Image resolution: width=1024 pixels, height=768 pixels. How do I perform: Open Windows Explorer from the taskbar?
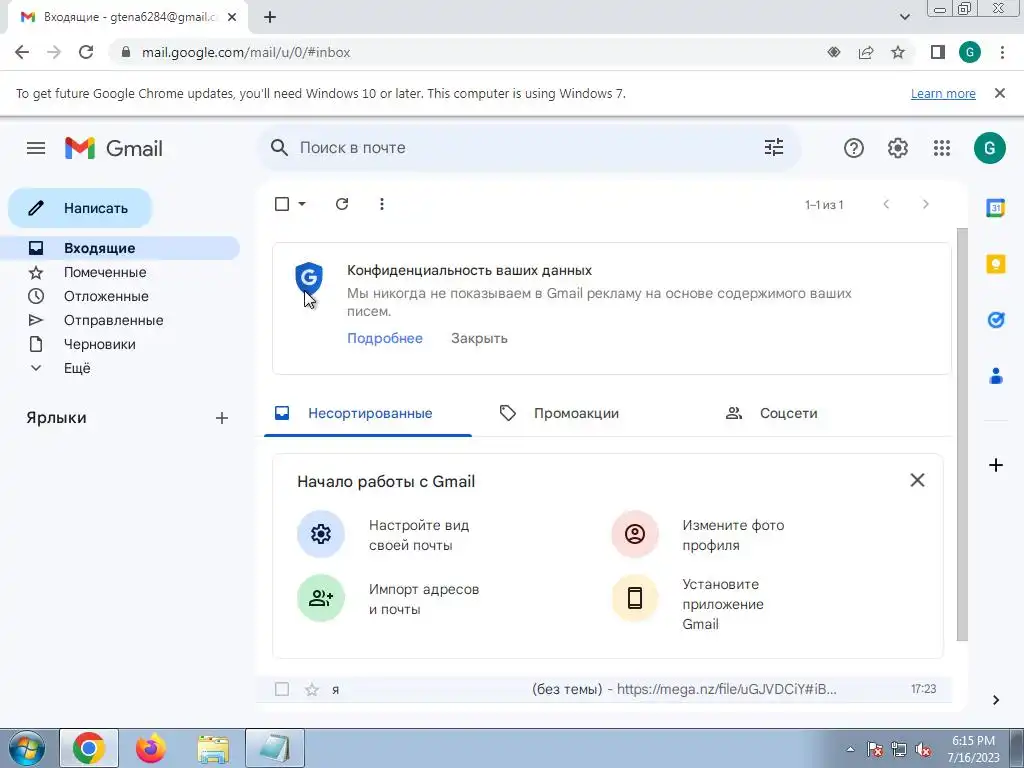(213, 748)
